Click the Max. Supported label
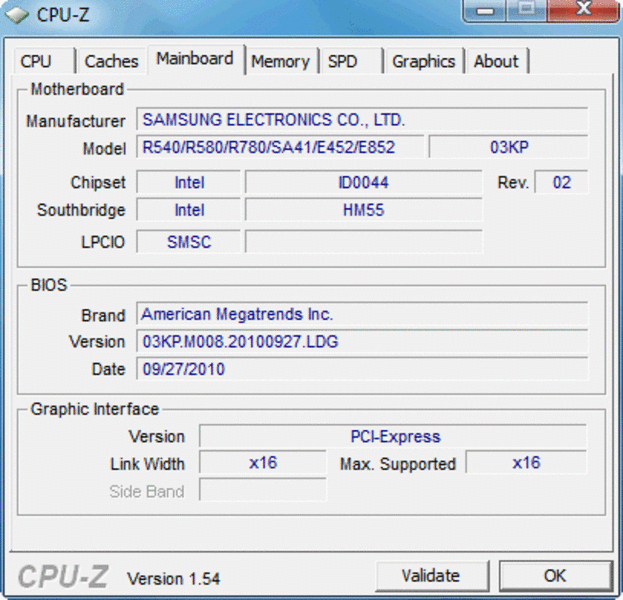Viewport: 623px width, 600px height. point(398,464)
